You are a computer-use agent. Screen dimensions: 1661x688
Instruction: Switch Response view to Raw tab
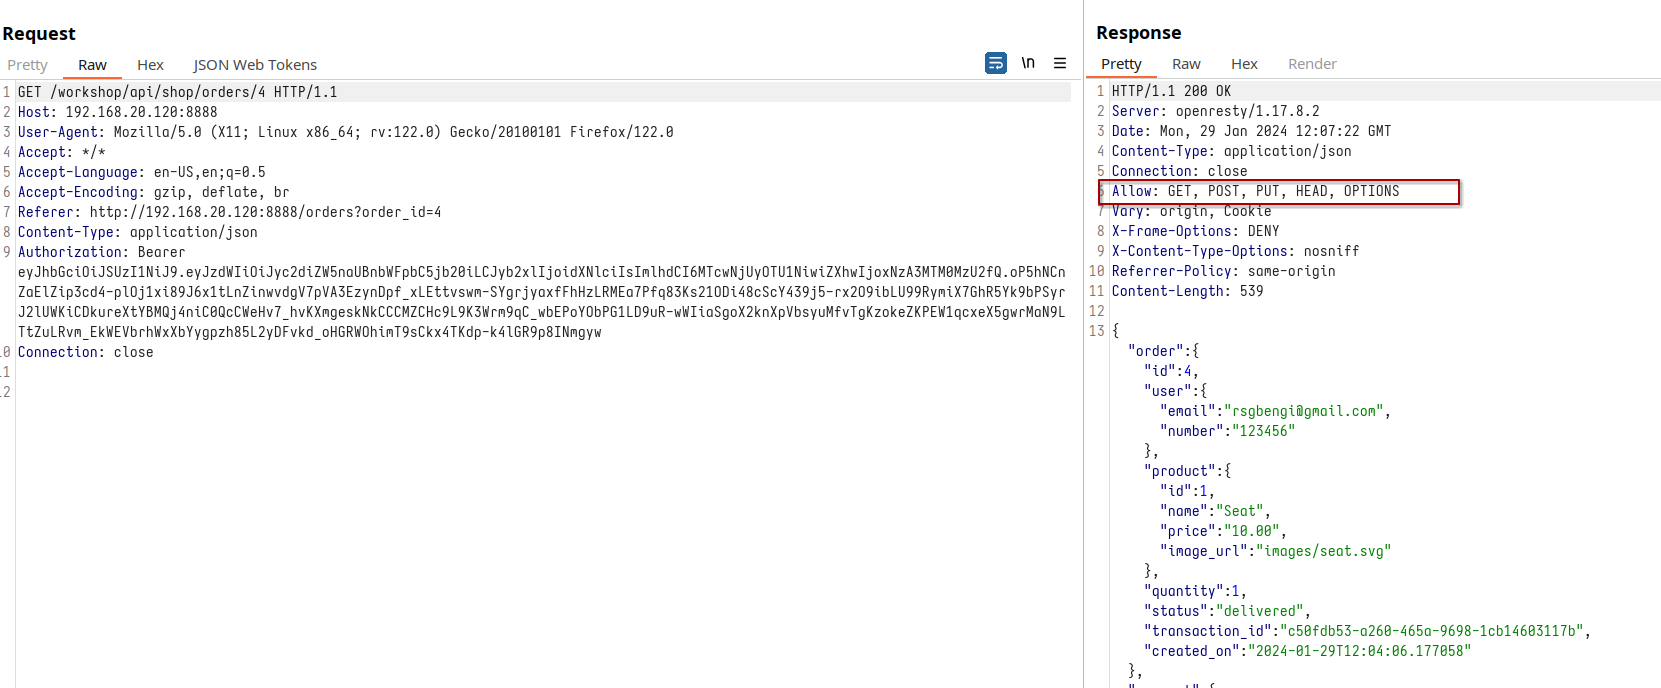coord(1186,64)
